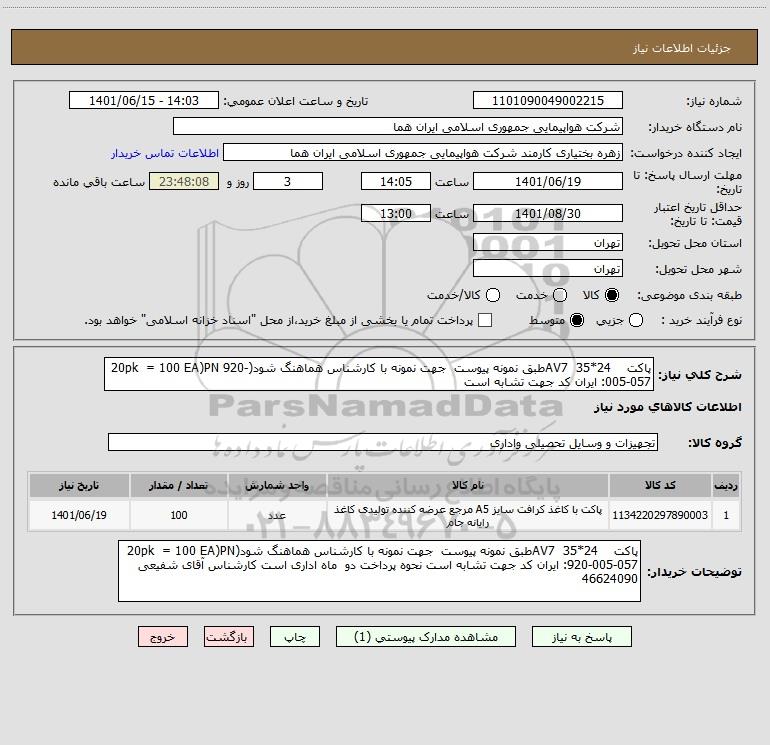Click the requester name field زهره بختیاری
Viewport: 770px width, 745px height.
[x=423, y=153]
